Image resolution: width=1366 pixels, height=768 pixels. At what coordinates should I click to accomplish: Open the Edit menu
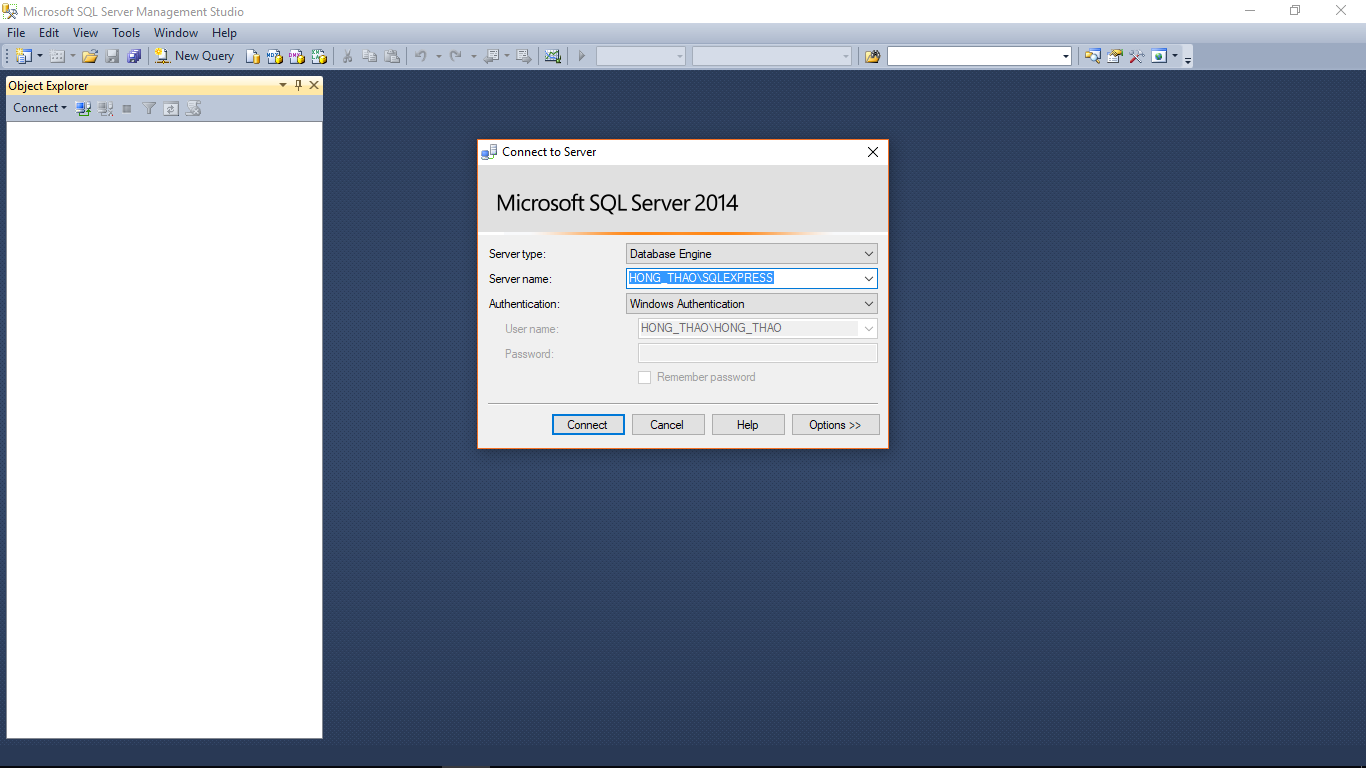(x=49, y=33)
